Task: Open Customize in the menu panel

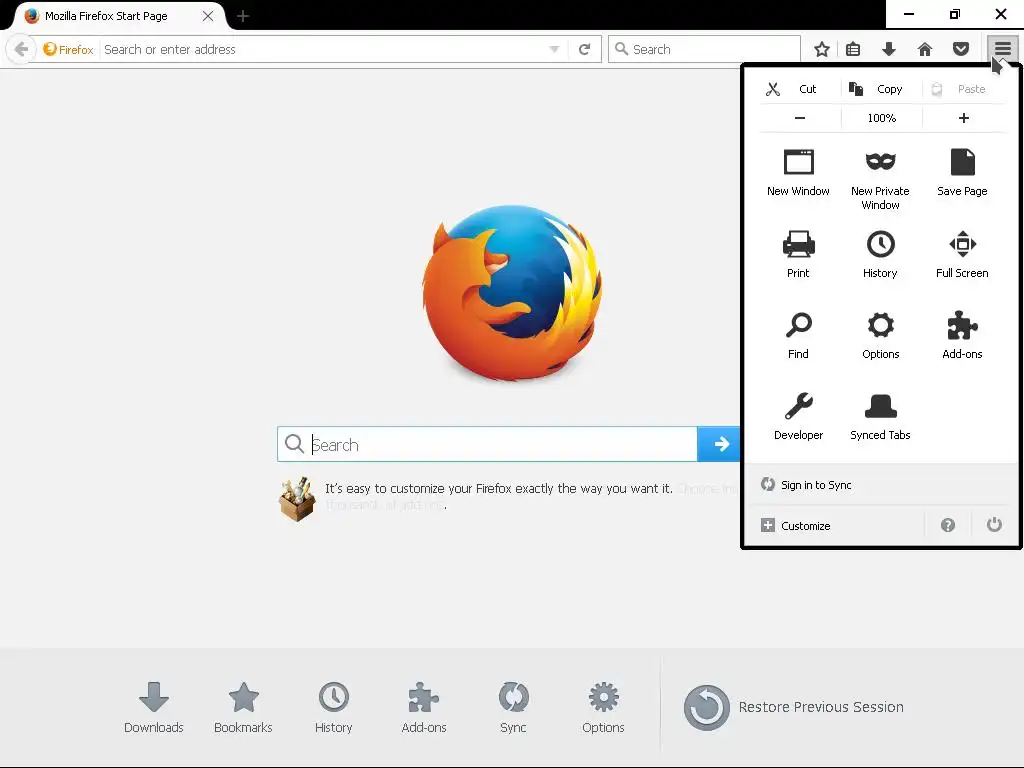Action: [795, 526]
